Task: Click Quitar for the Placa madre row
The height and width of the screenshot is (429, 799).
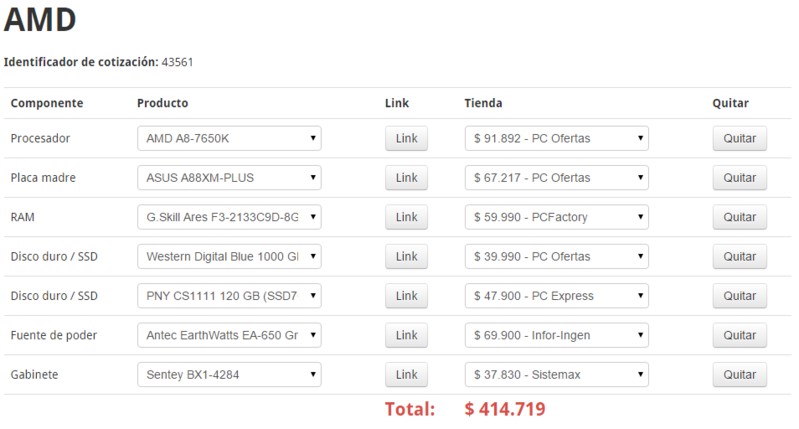Action: pyautogui.click(x=739, y=178)
